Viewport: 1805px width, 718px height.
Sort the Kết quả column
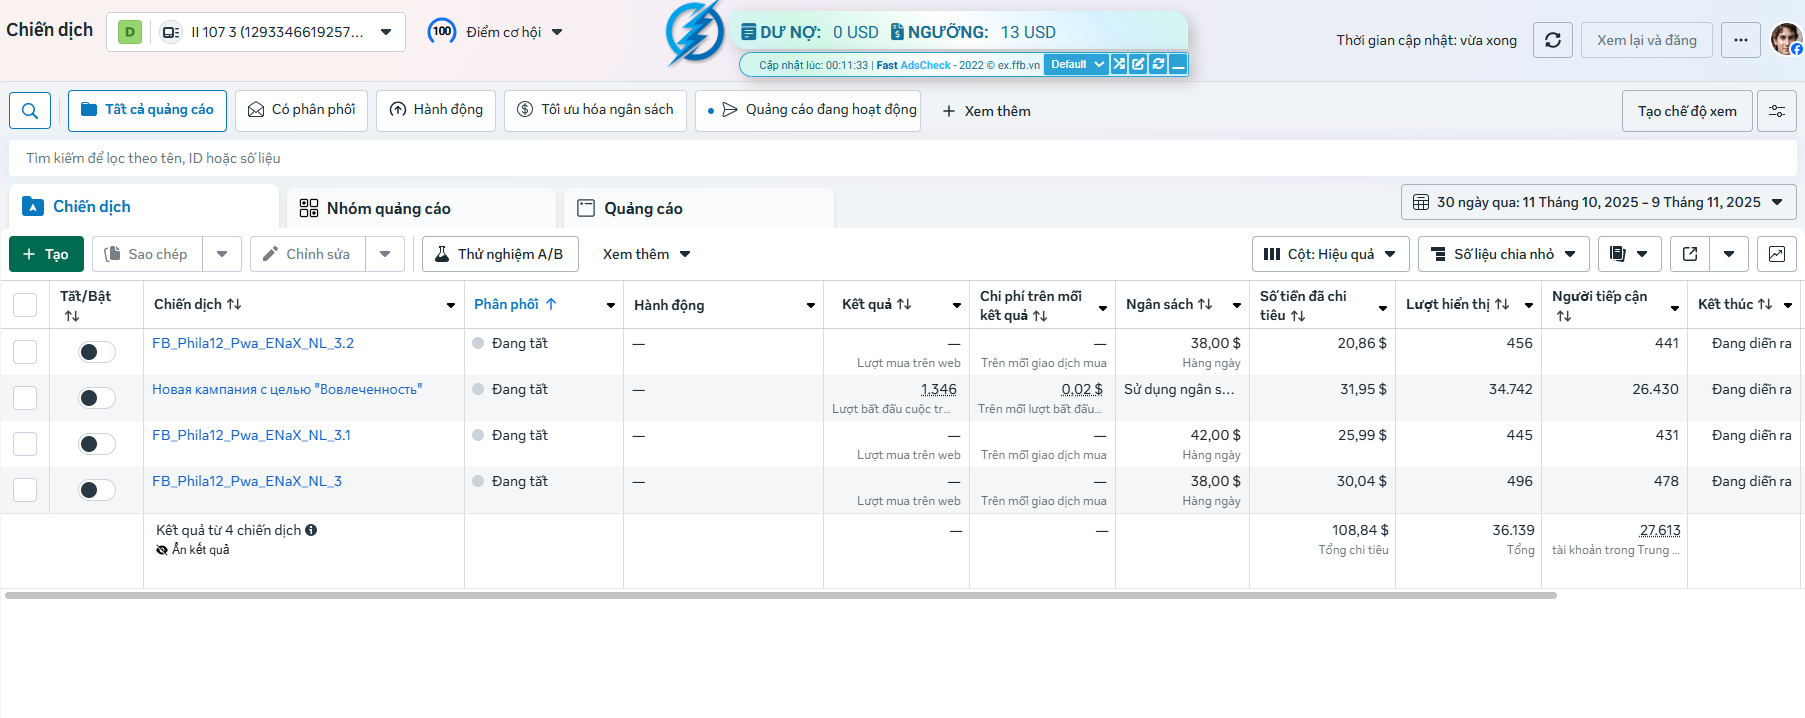[904, 304]
